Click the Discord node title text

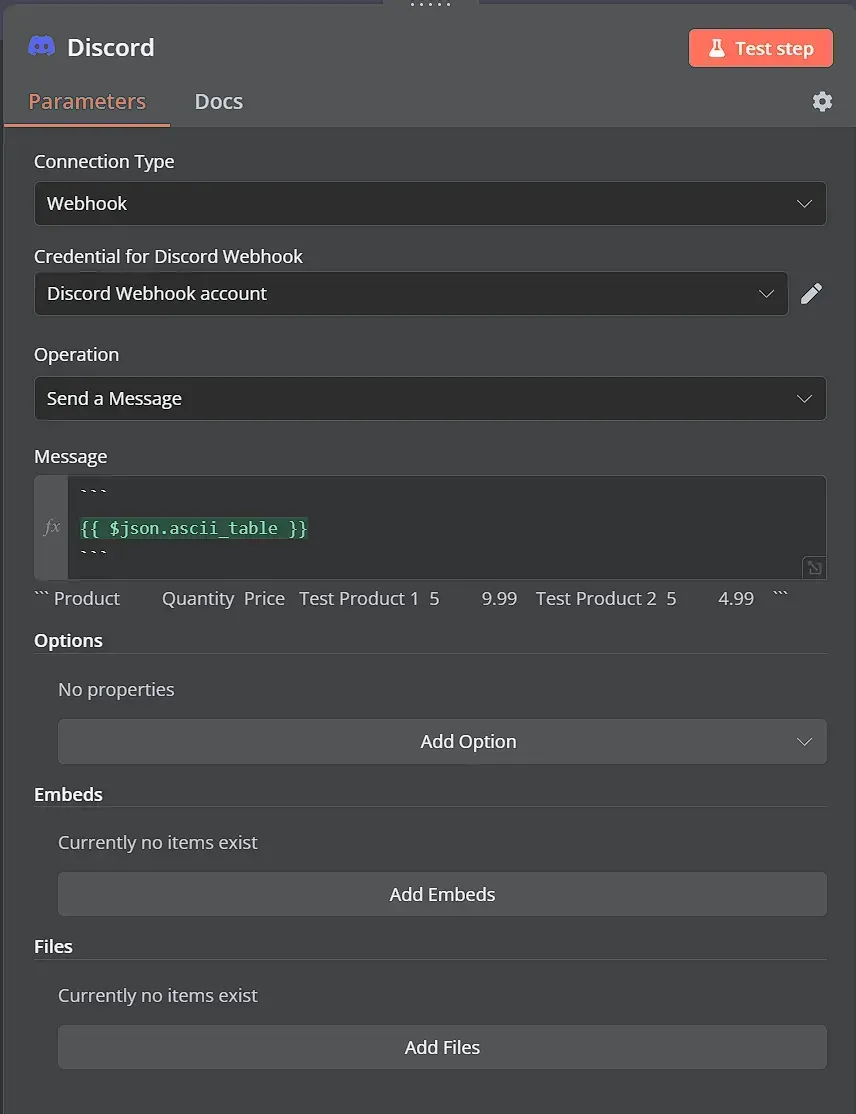tap(111, 48)
